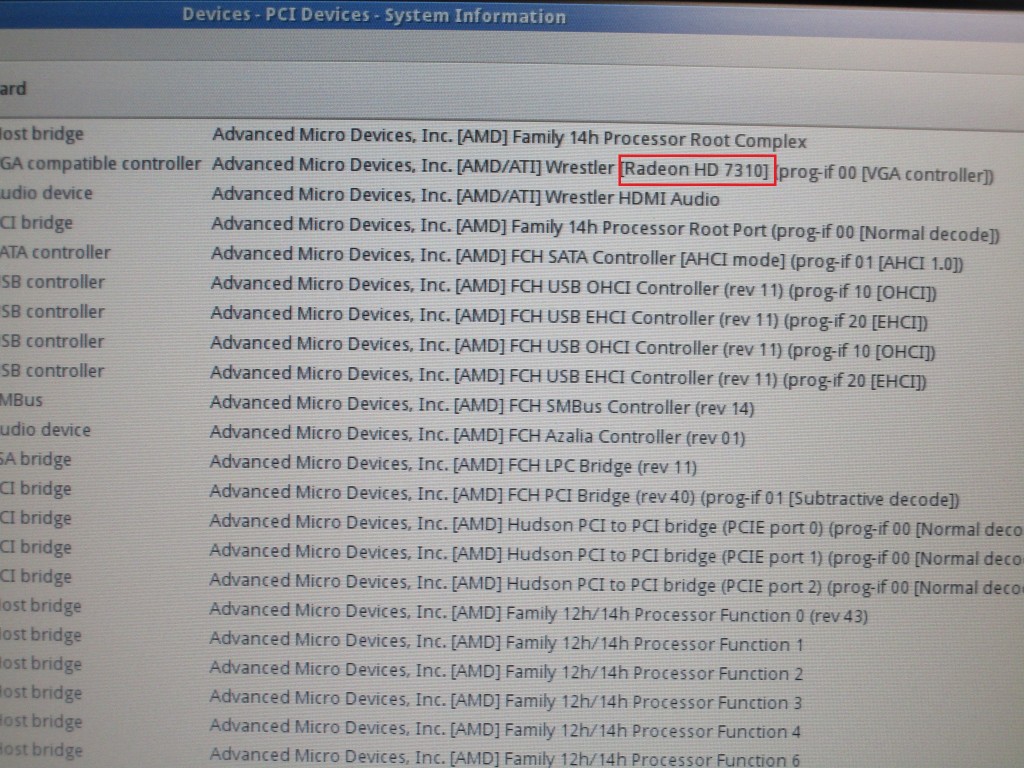Select the FCH Azalia Controller (rev 01) description
Viewport: 1024px width, 768px height.
click(x=477, y=434)
